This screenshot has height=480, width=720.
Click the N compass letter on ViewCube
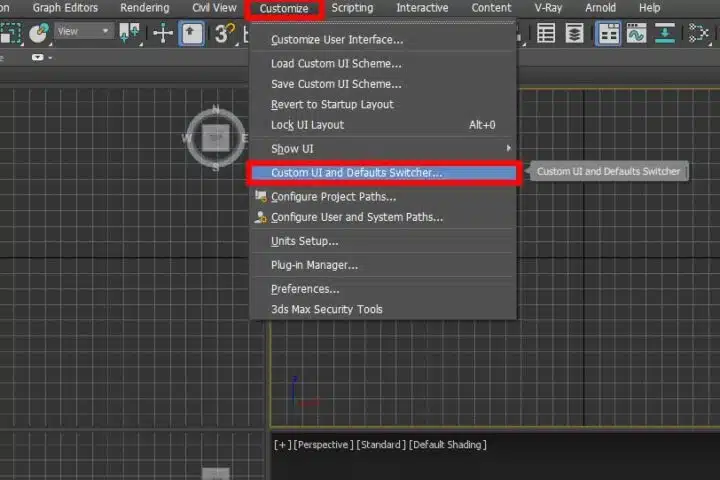[x=215, y=109]
